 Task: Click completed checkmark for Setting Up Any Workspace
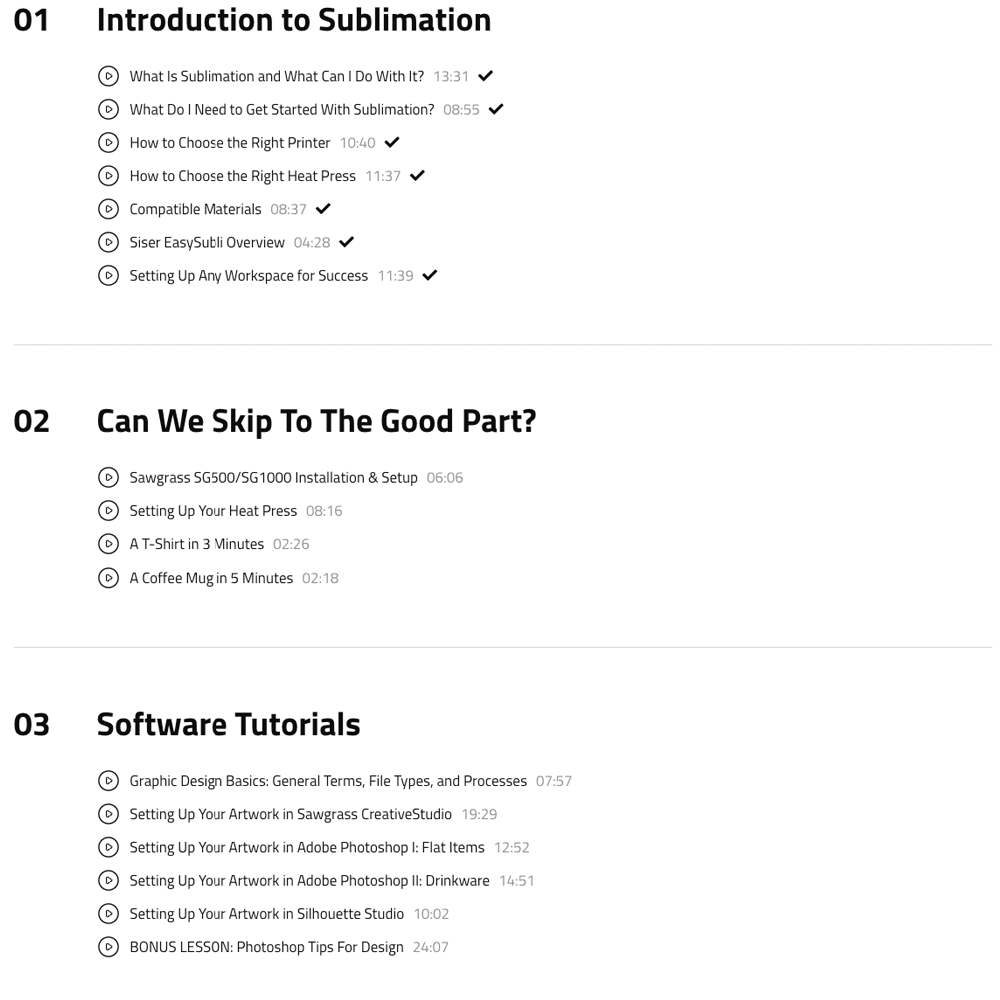coord(430,276)
